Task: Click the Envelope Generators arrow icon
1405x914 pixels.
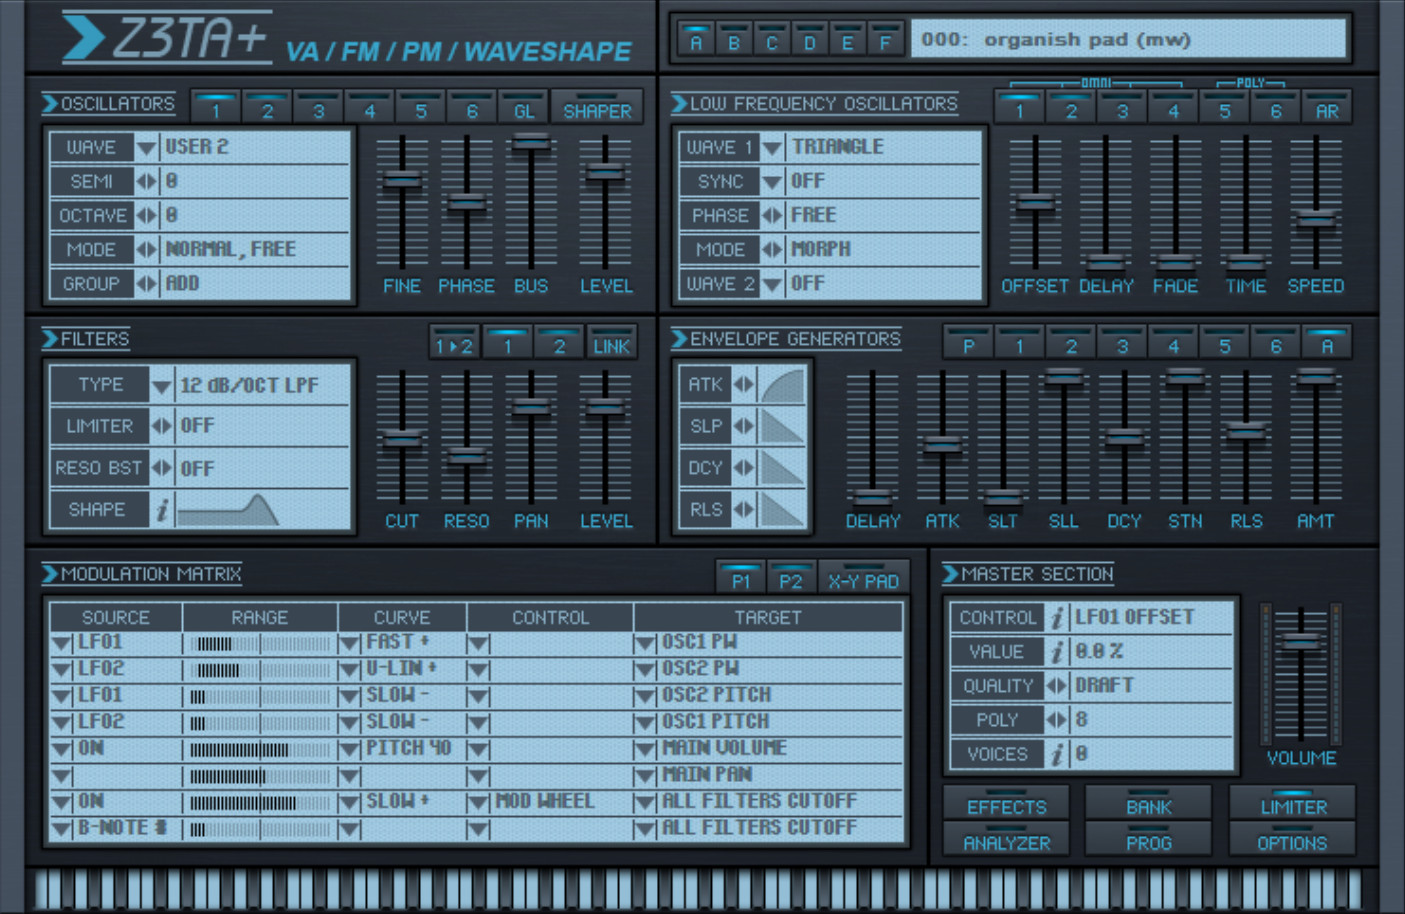Action: click(x=679, y=338)
